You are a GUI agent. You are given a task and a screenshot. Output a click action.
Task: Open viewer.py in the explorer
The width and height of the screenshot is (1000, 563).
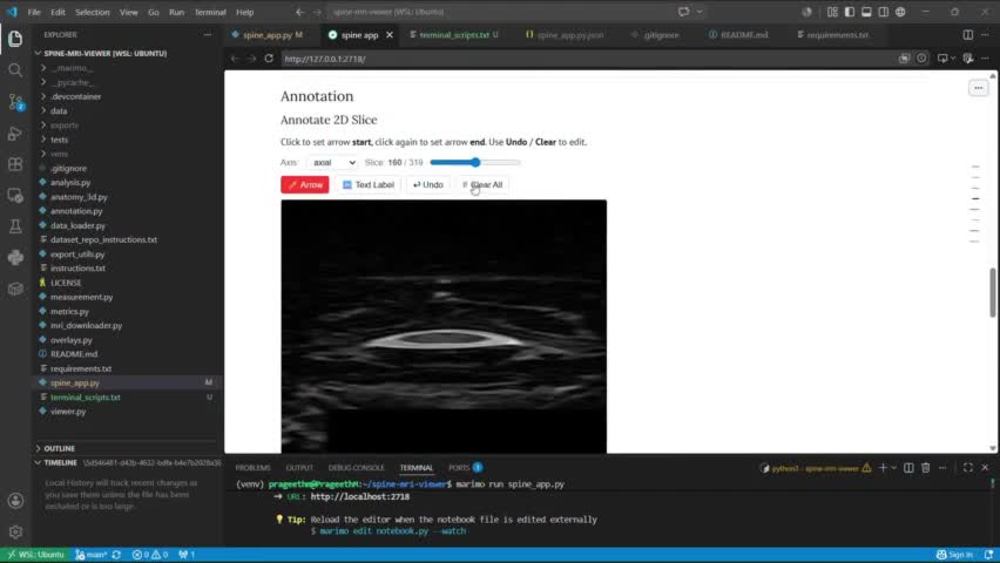click(x=68, y=411)
